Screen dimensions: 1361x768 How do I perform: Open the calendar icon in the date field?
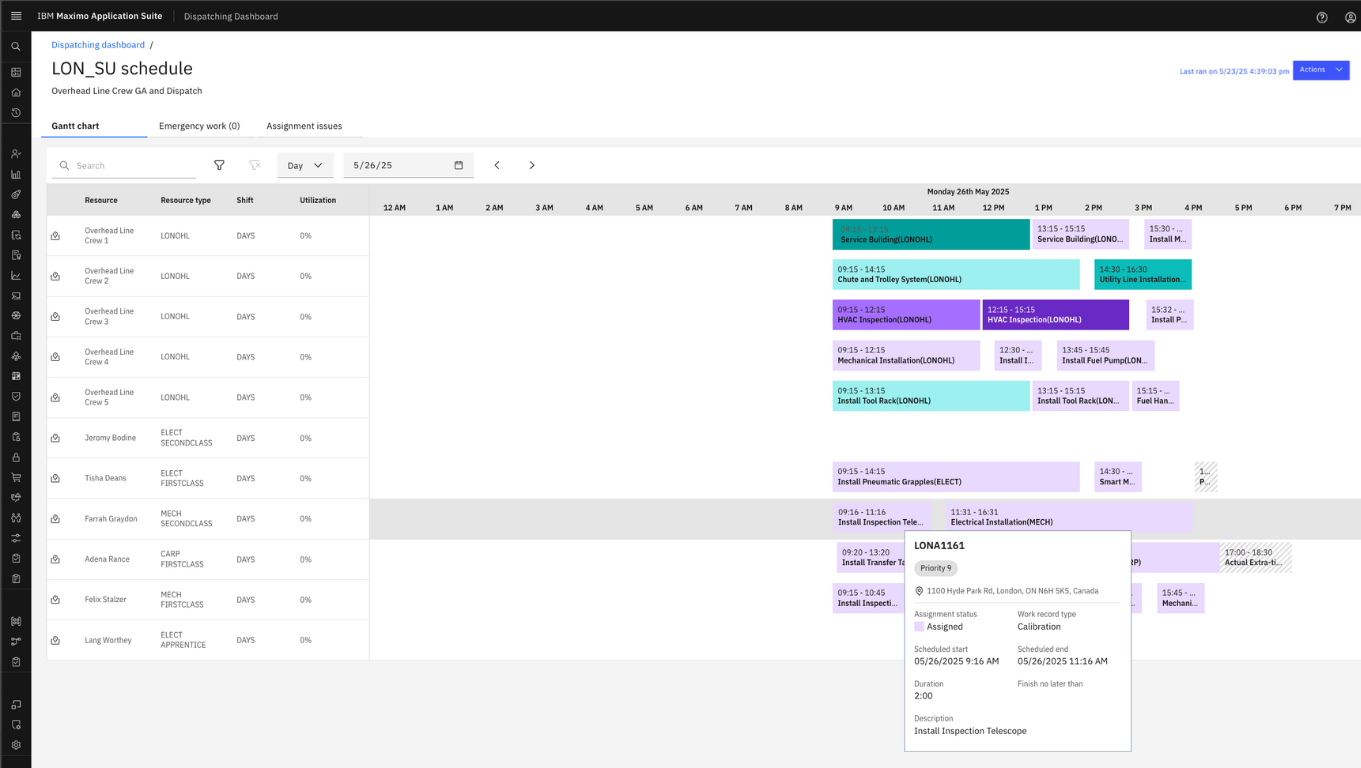coord(459,164)
